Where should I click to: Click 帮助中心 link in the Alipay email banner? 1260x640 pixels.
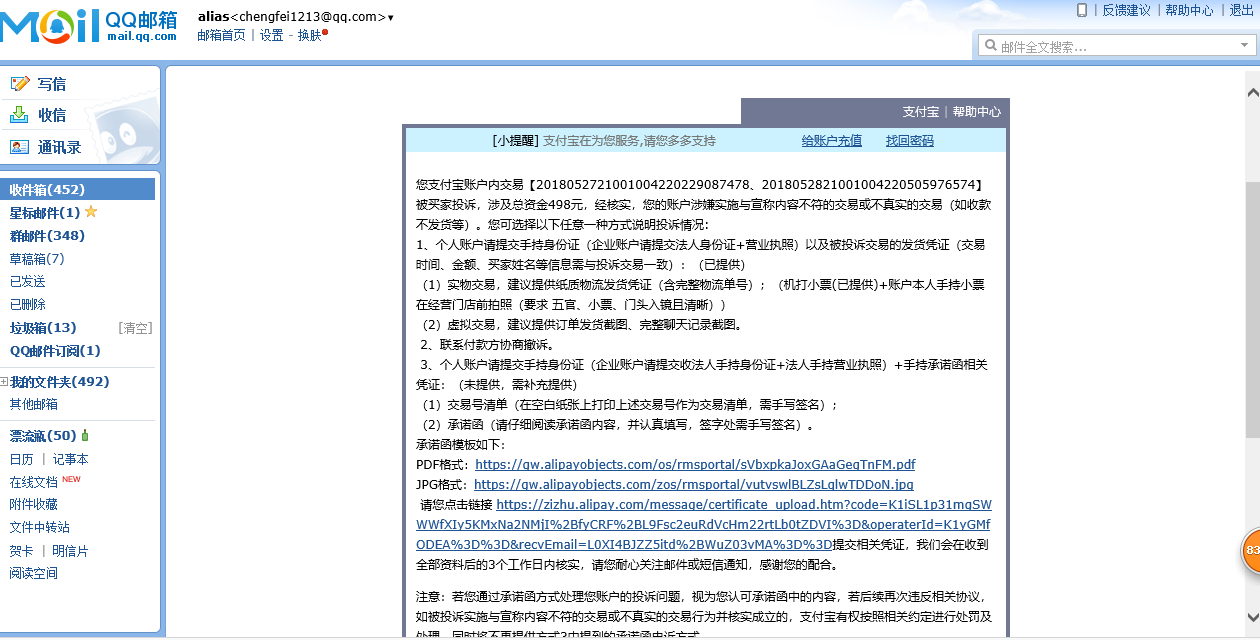coord(977,112)
